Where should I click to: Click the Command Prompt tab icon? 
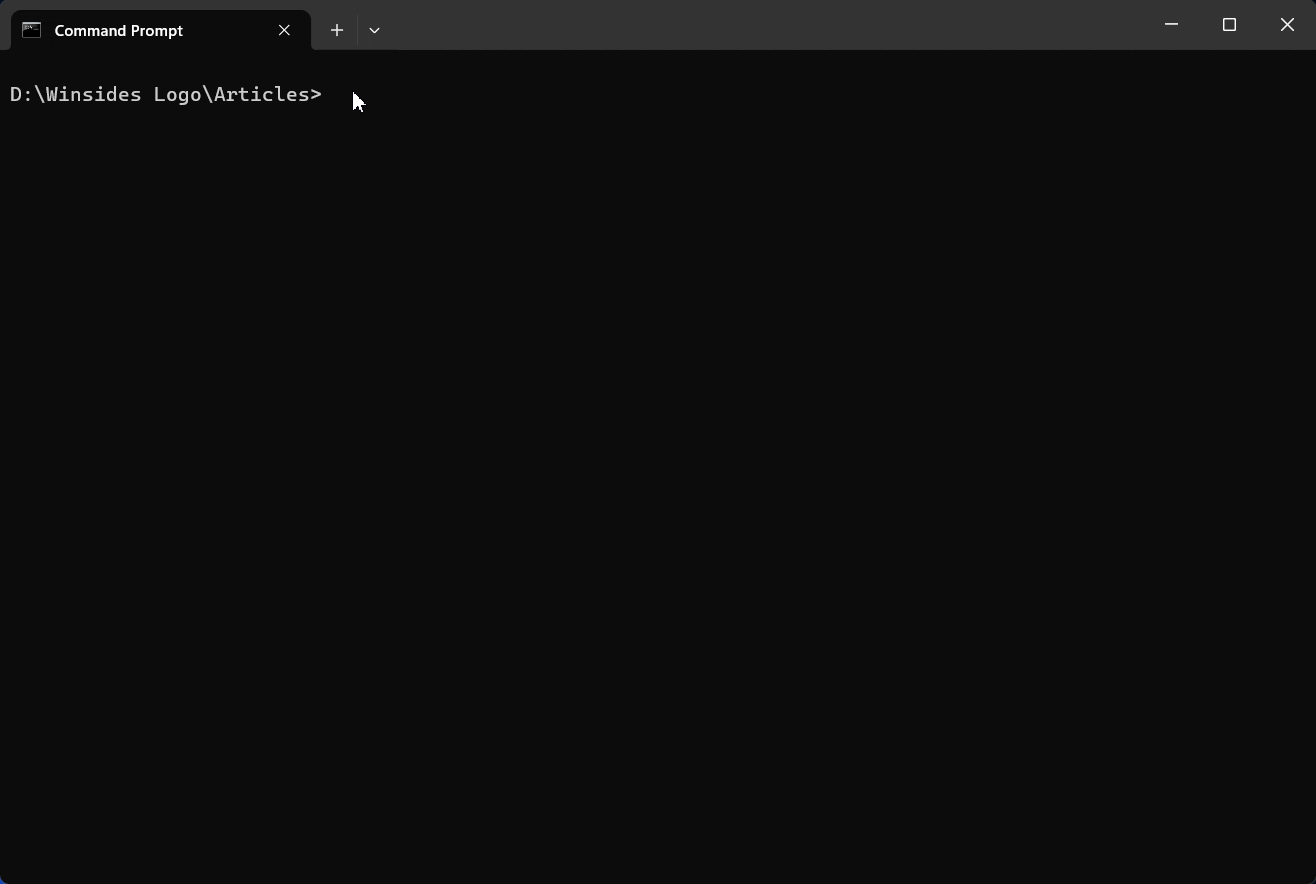32,30
